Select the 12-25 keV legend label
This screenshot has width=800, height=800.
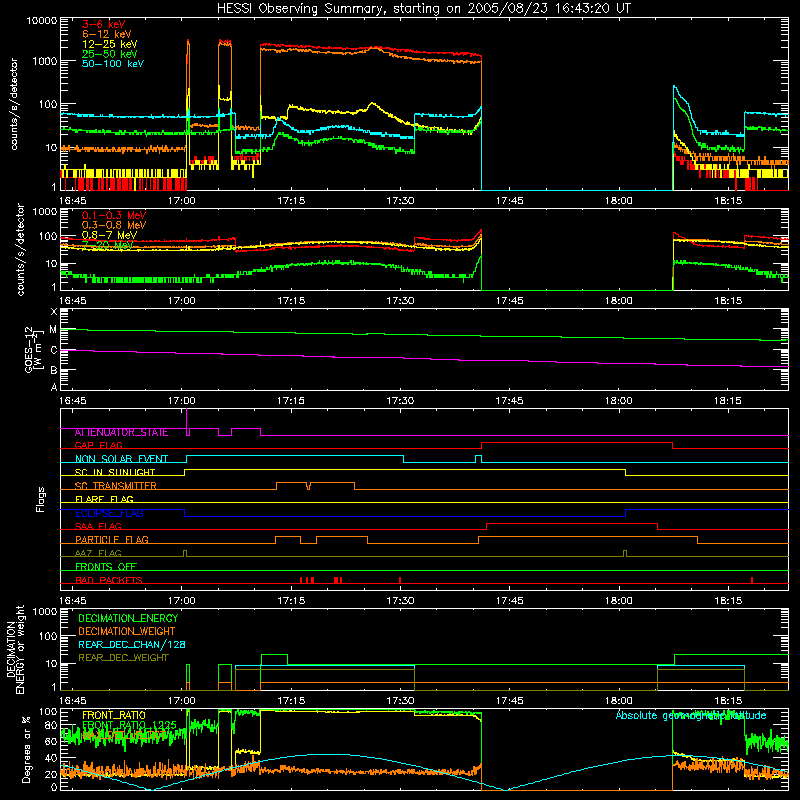click(x=109, y=44)
